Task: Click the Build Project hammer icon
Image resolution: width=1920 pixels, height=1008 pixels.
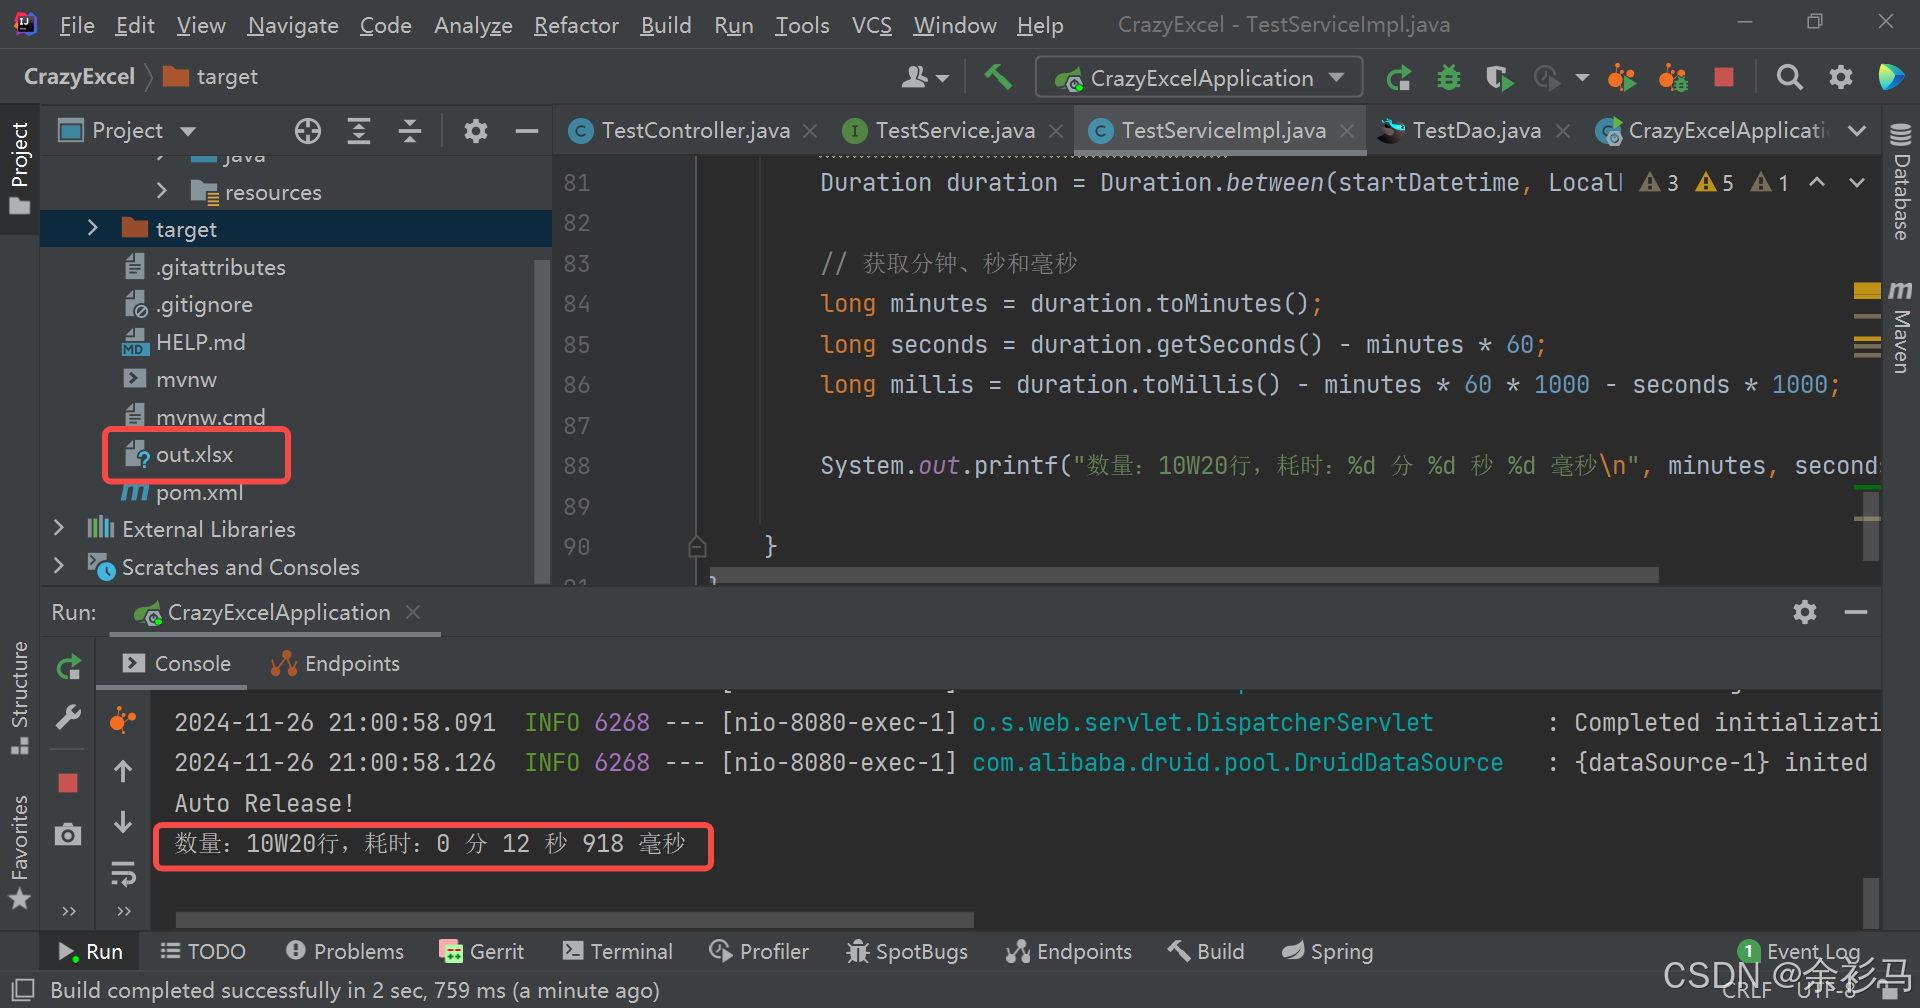Action: (997, 77)
